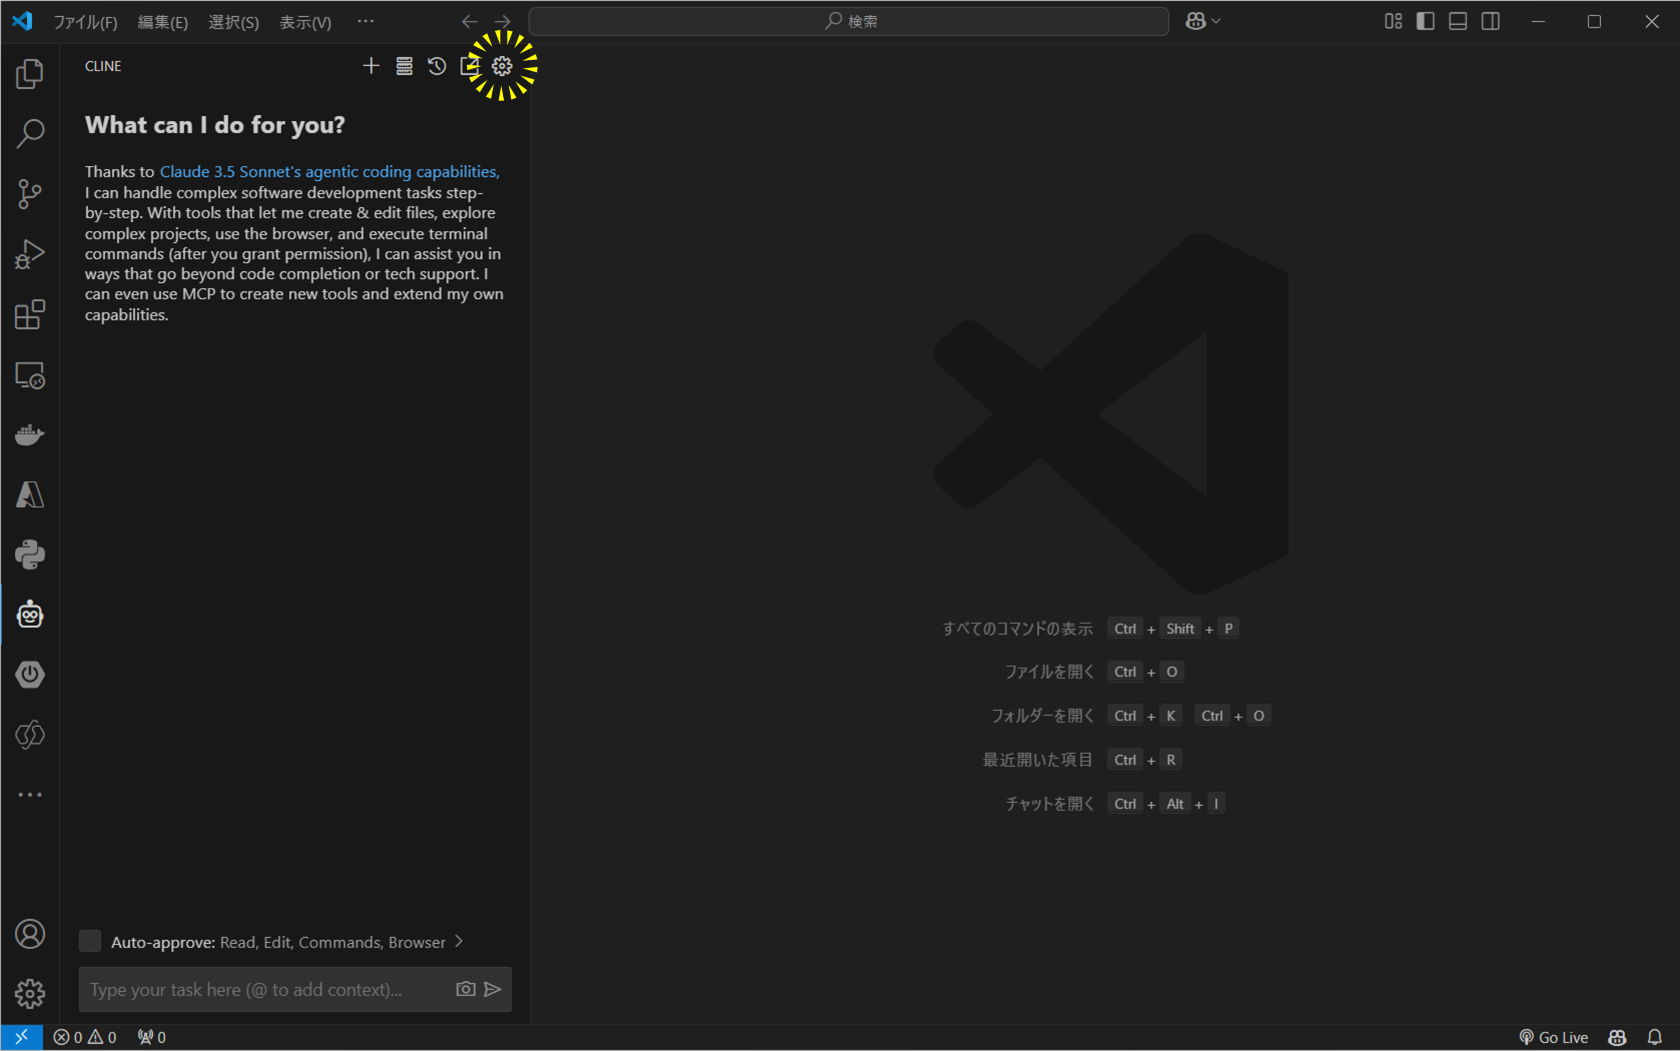
Task: Open the Search view in activity bar
Action: point(30,134)
